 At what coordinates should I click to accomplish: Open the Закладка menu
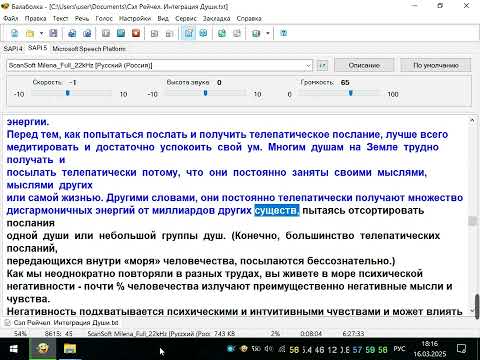click(217, 19)
